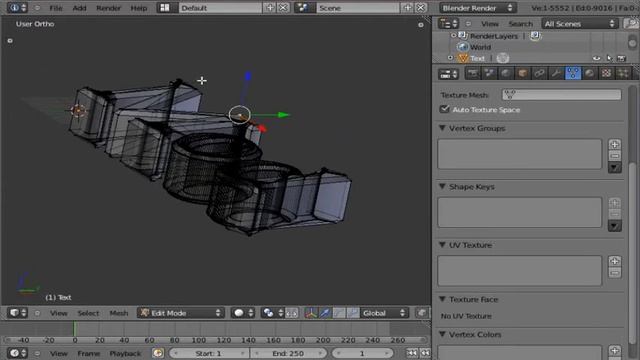Open 3D viewport Mesh menu

pos(119,313)
